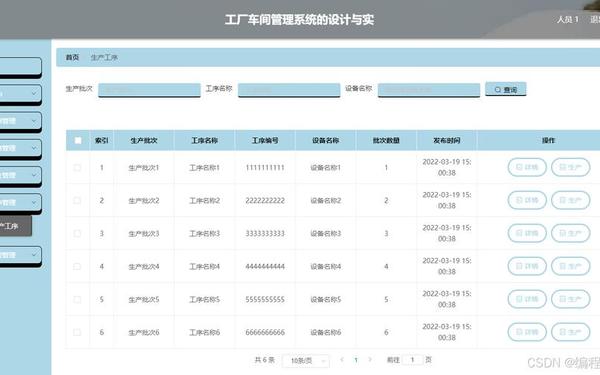The image size is (600, 375).
Task: Open 详情 details for row 生产批次1
Action: [527, 167]
